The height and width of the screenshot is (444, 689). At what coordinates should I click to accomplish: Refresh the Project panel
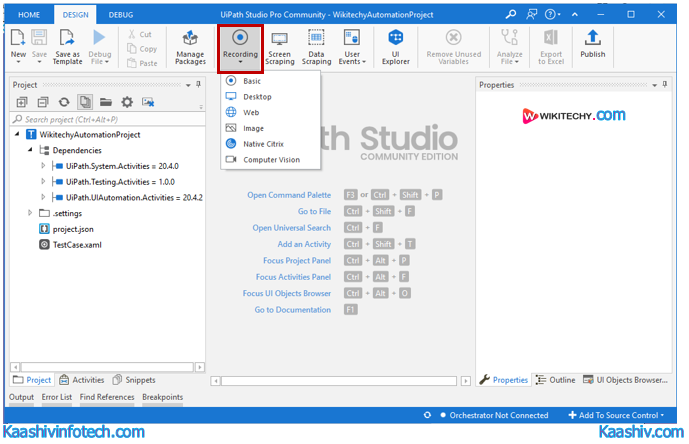(x=64, y=102)
